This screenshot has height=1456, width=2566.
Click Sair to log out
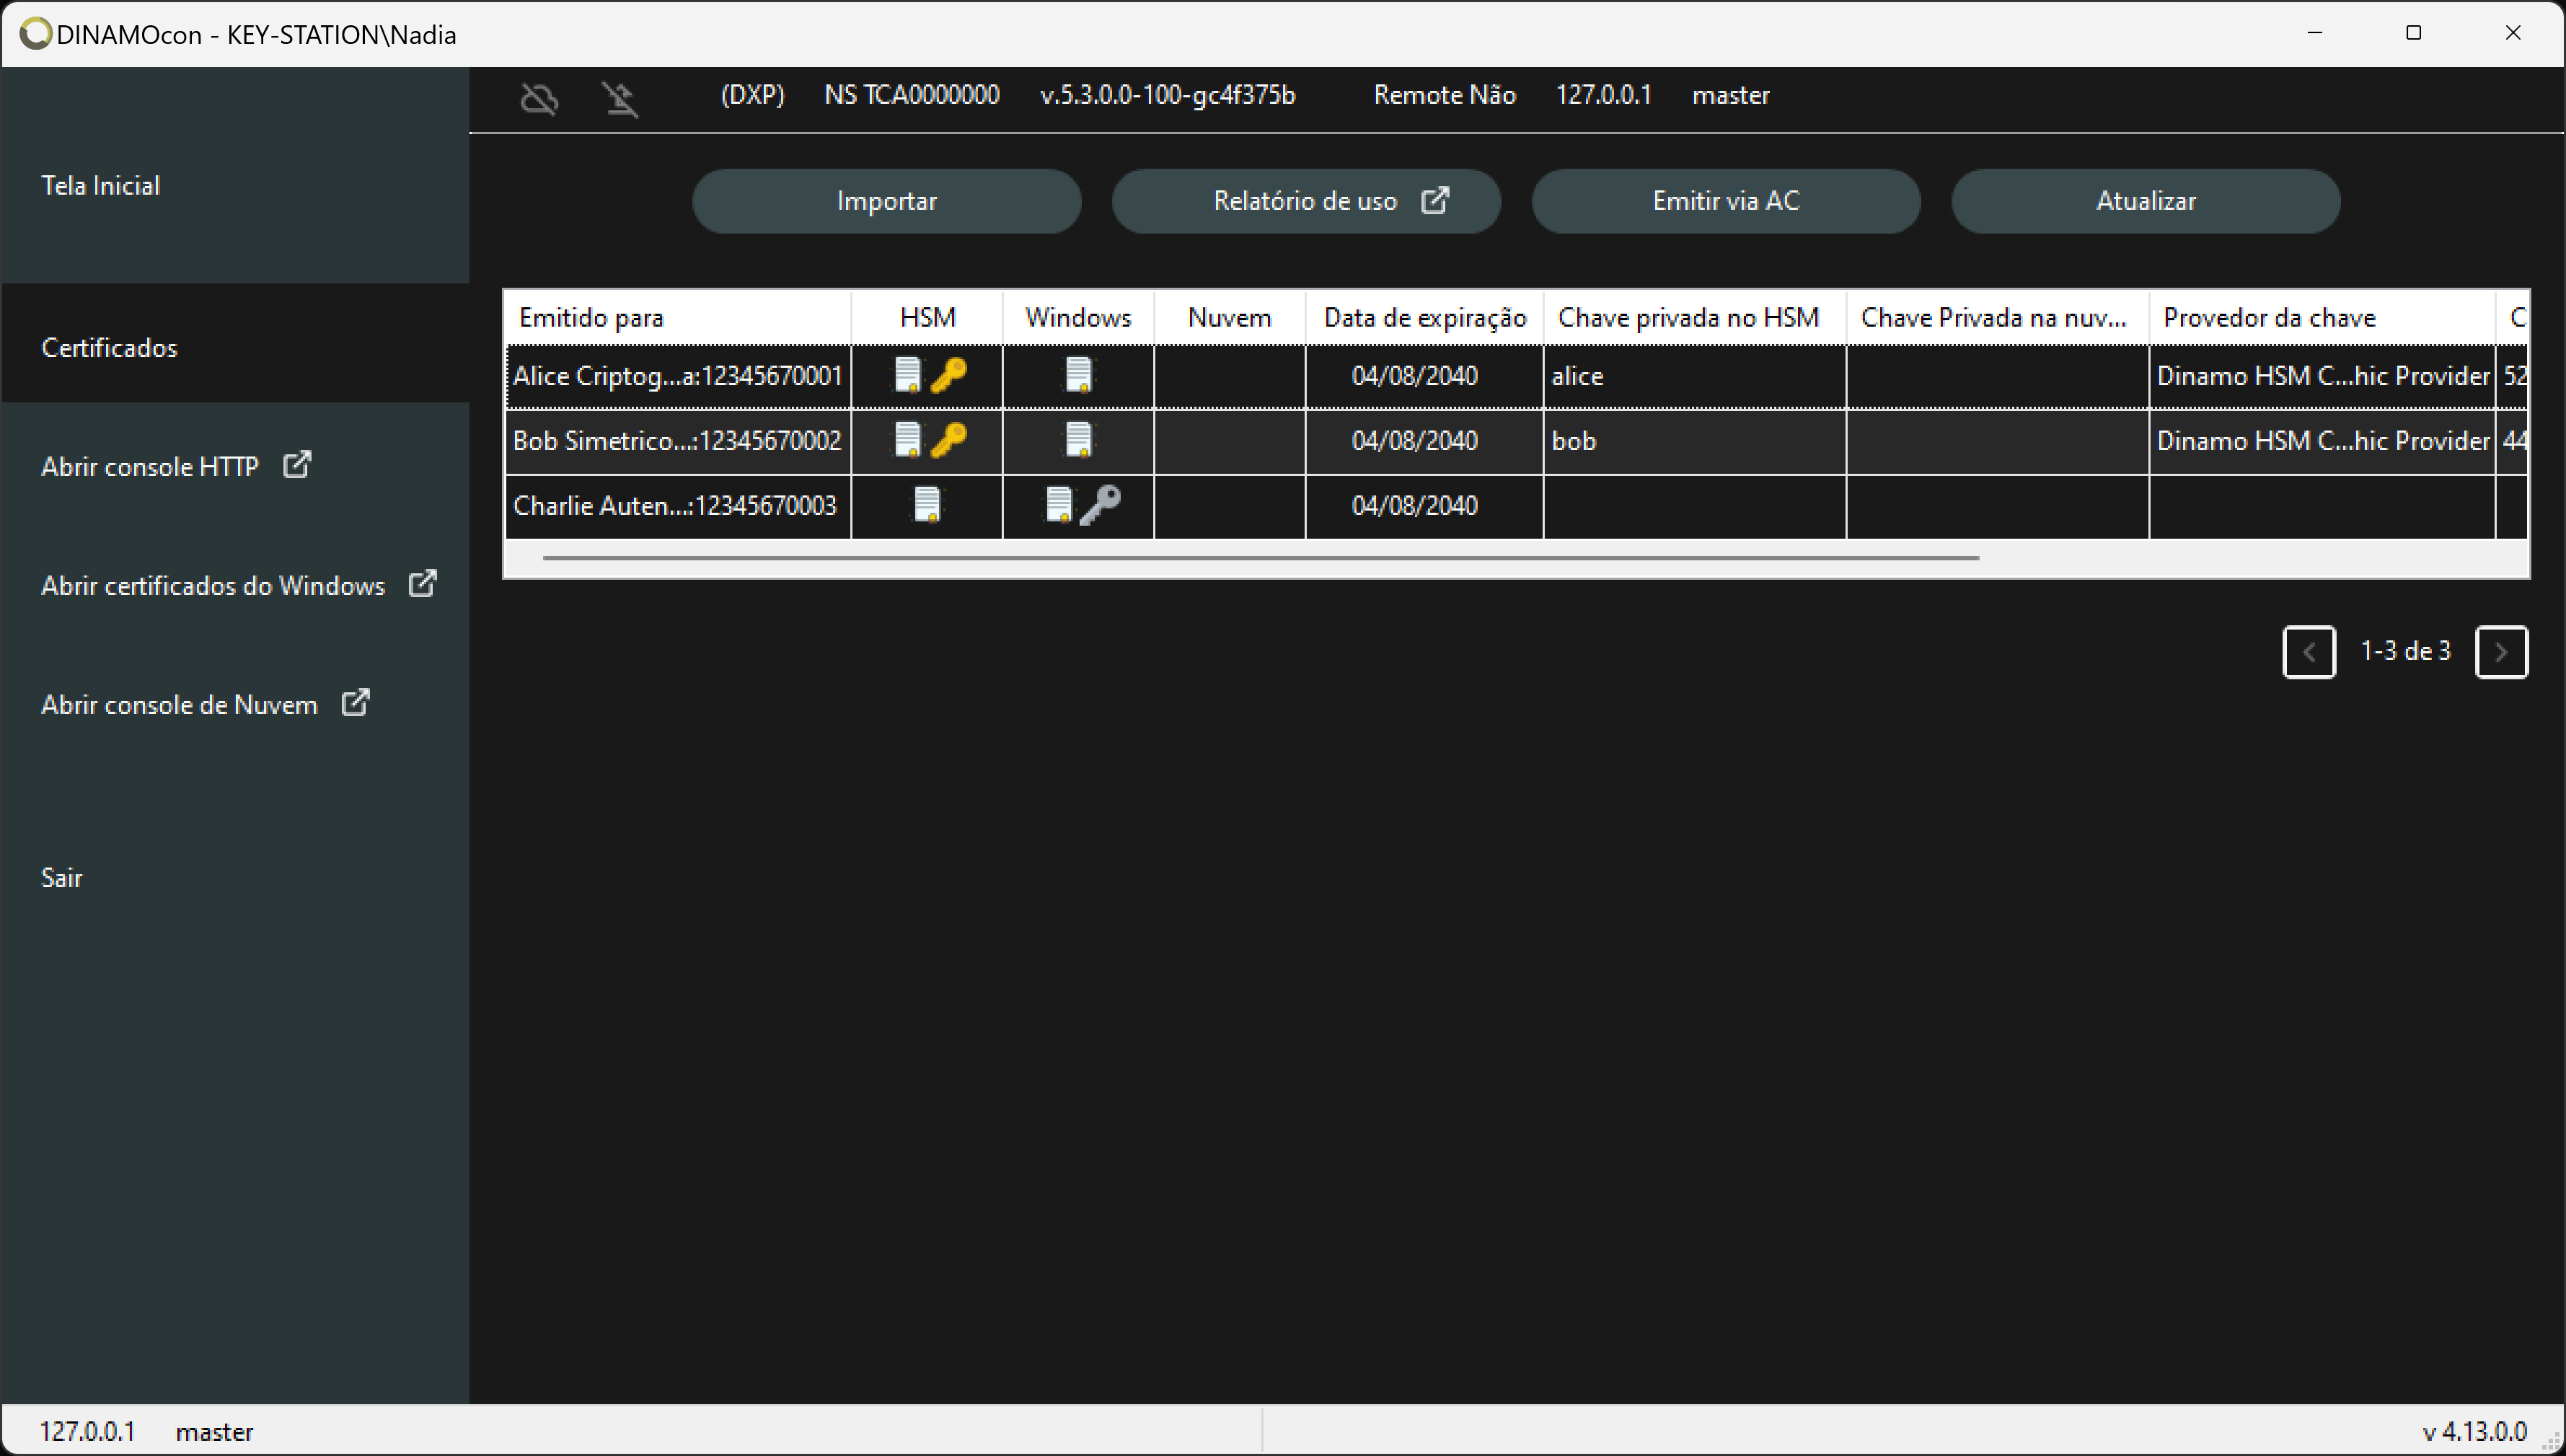click(x=61, y=878)
